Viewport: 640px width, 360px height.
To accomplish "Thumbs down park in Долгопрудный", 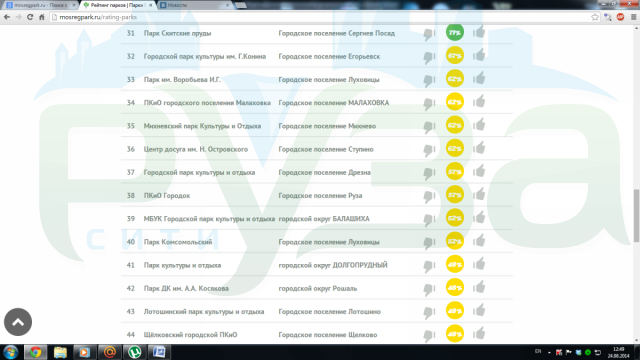I will [429, 267].
